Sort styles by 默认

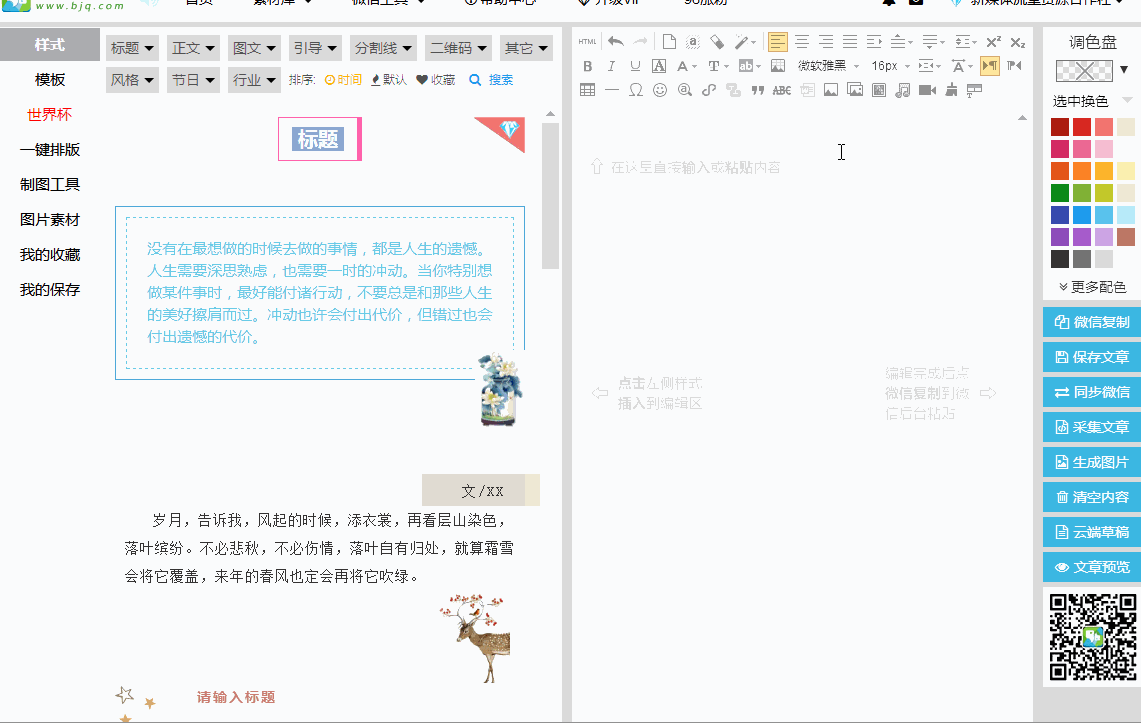[x=389, y=79]
